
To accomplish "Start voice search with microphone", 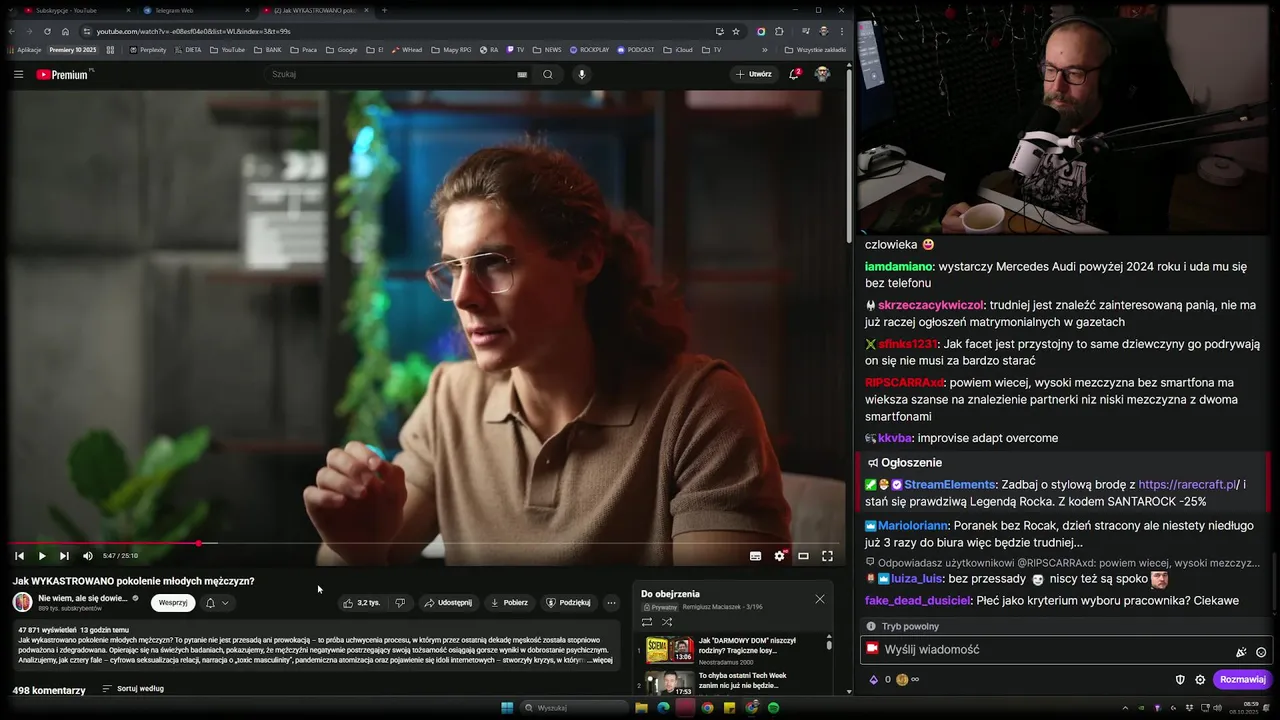I will tap(581, 74).
